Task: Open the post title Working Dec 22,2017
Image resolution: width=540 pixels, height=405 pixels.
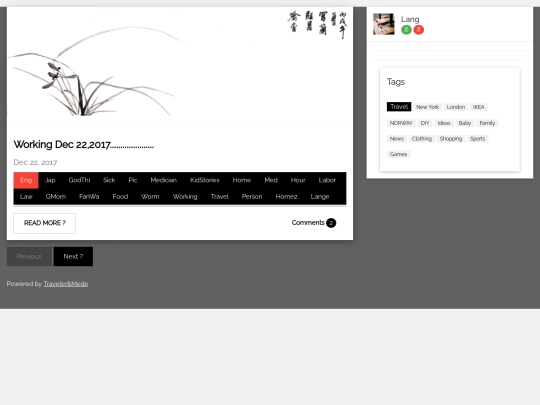Action: click(84, 144)
